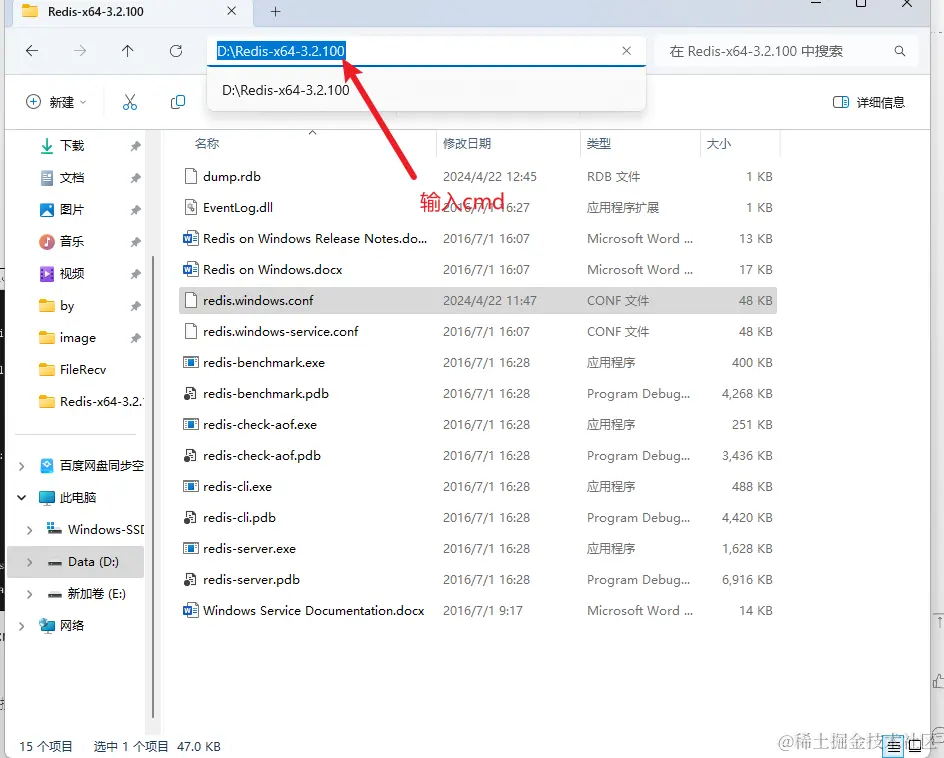Open the image folder in sidebar
The height and width of the screenshot is (758, 944).
tap(78, 338)
